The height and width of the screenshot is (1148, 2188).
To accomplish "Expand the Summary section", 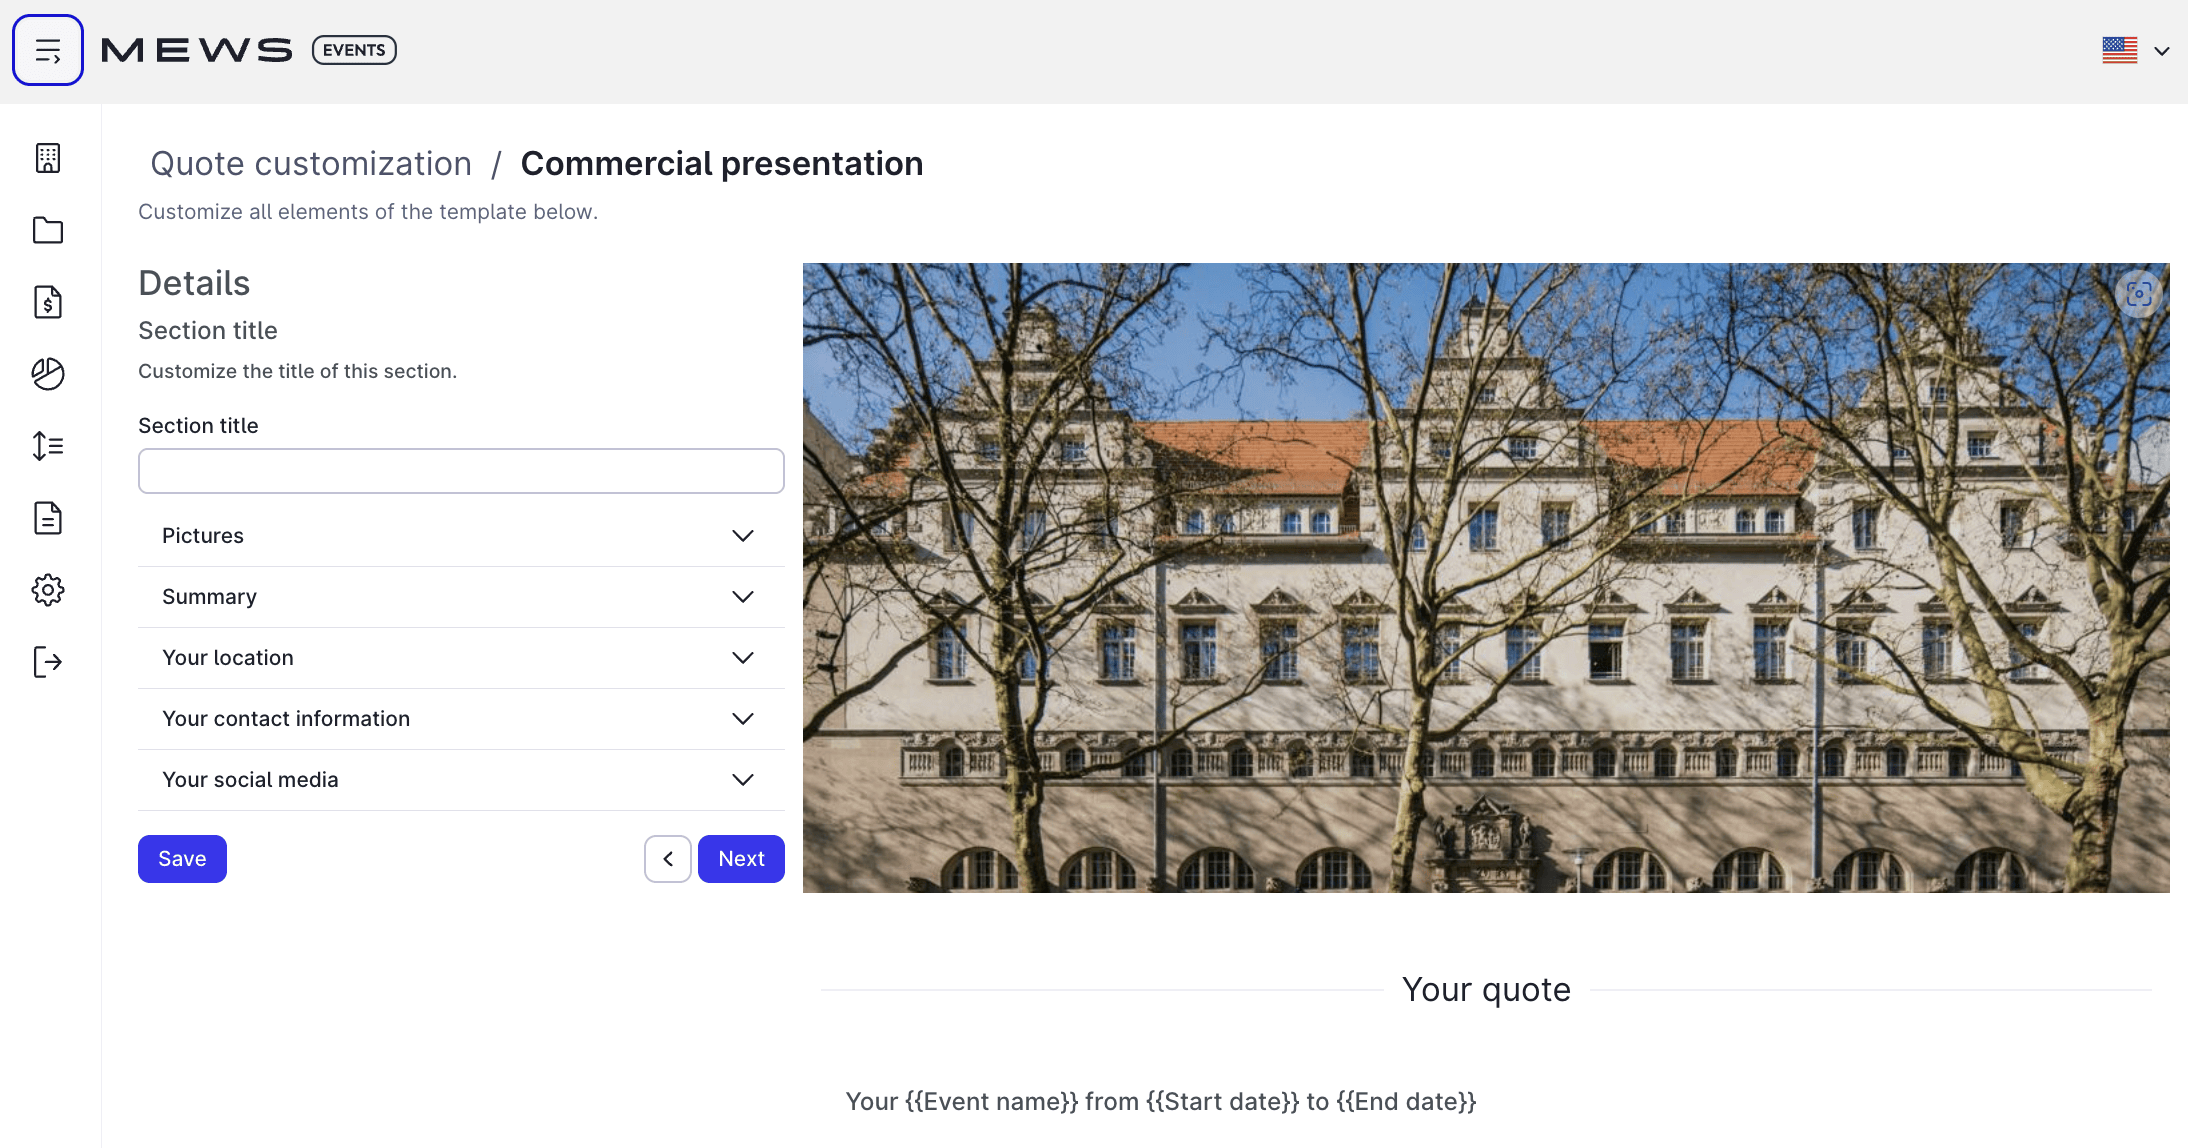I will pos(460,596).
